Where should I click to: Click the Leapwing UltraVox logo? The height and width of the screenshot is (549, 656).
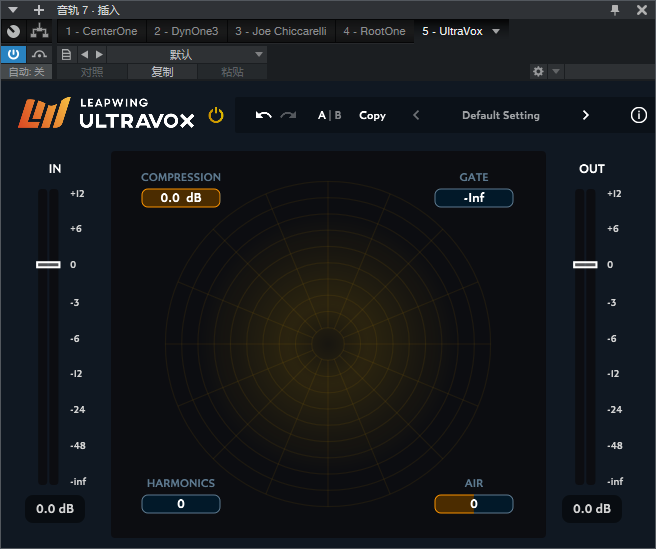[106, 113]
